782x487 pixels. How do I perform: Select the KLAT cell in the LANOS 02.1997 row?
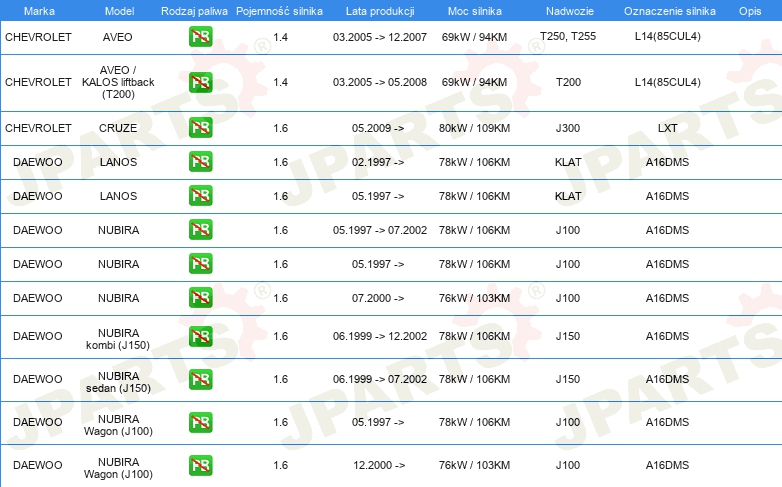click(568, 162)
